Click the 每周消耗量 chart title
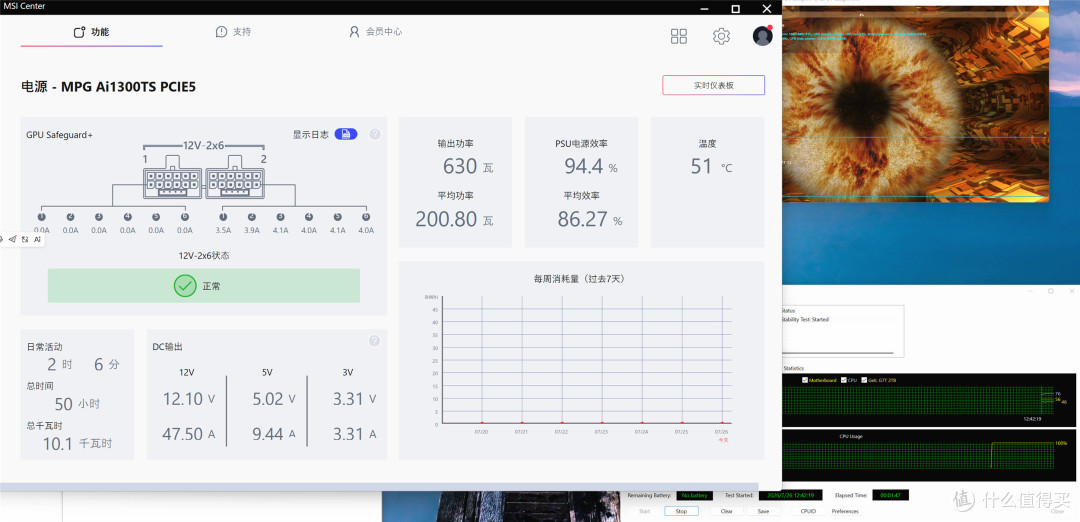This screenshot has width=1080, height=522. pyautogui.click(x=579, y=279)
